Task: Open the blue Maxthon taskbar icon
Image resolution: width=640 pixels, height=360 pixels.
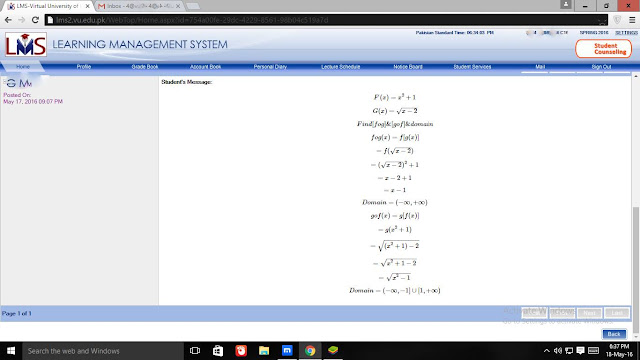Action: pos(287,351)
